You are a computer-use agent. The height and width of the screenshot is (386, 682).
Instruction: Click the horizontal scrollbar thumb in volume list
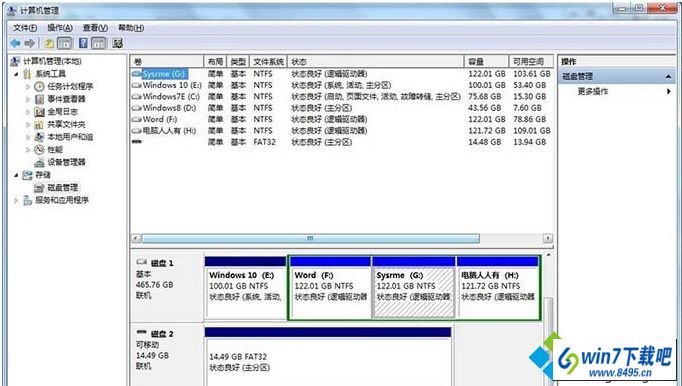(x=311, y=238)
